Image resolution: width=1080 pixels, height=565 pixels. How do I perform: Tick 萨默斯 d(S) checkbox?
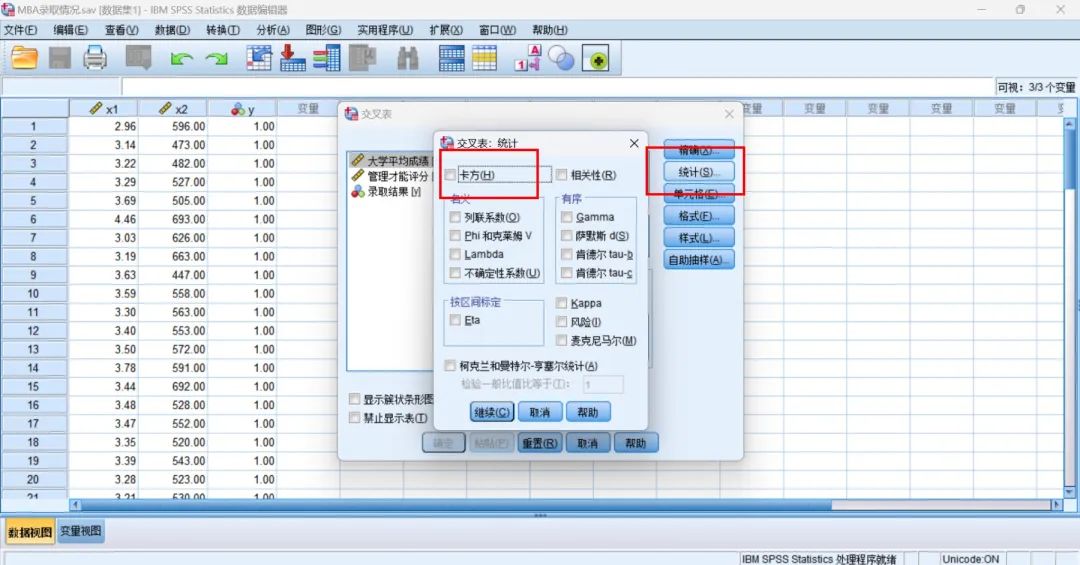566,236
